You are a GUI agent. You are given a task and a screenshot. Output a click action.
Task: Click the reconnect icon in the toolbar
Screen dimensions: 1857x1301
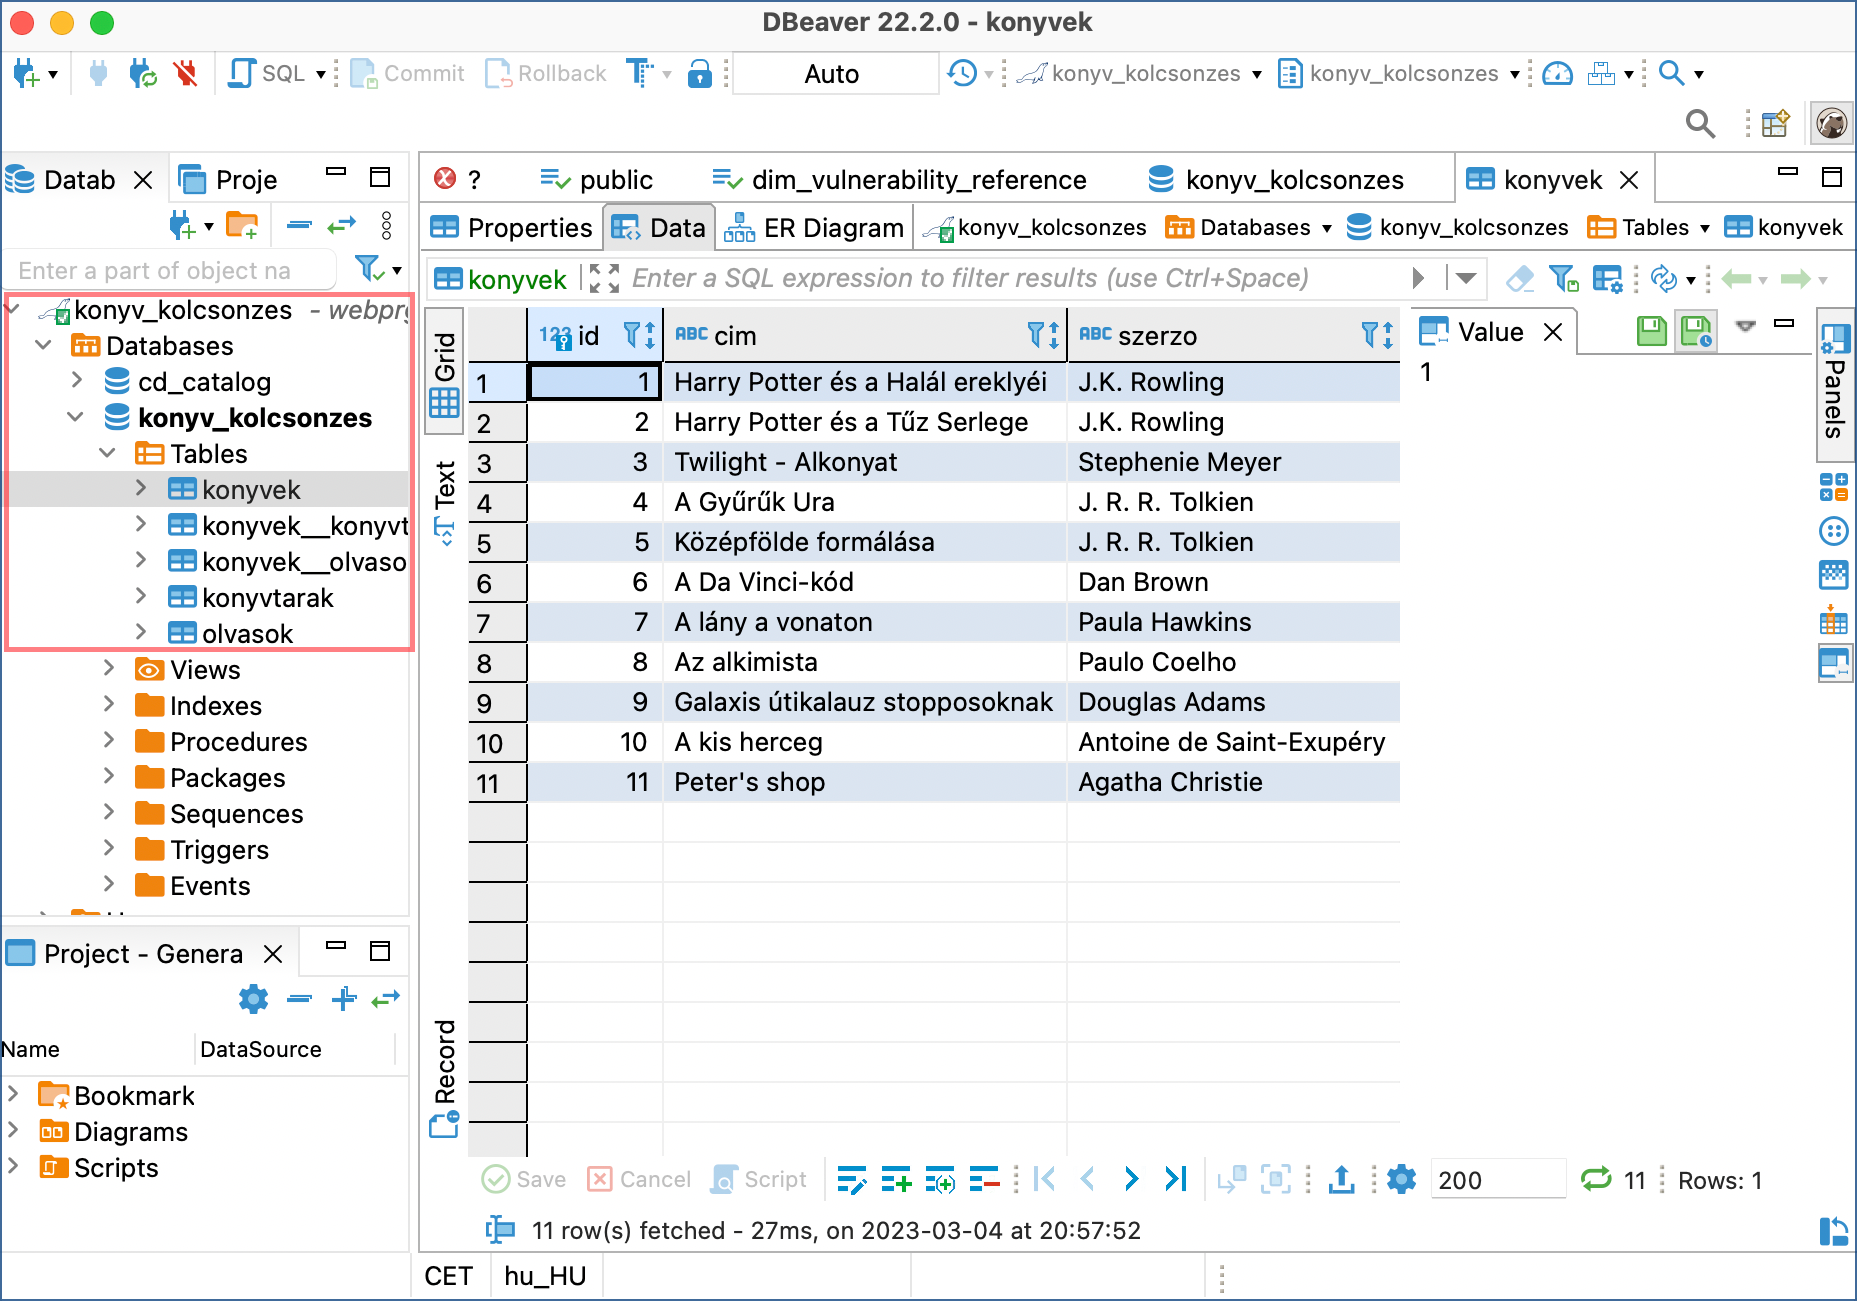(142, 74)
